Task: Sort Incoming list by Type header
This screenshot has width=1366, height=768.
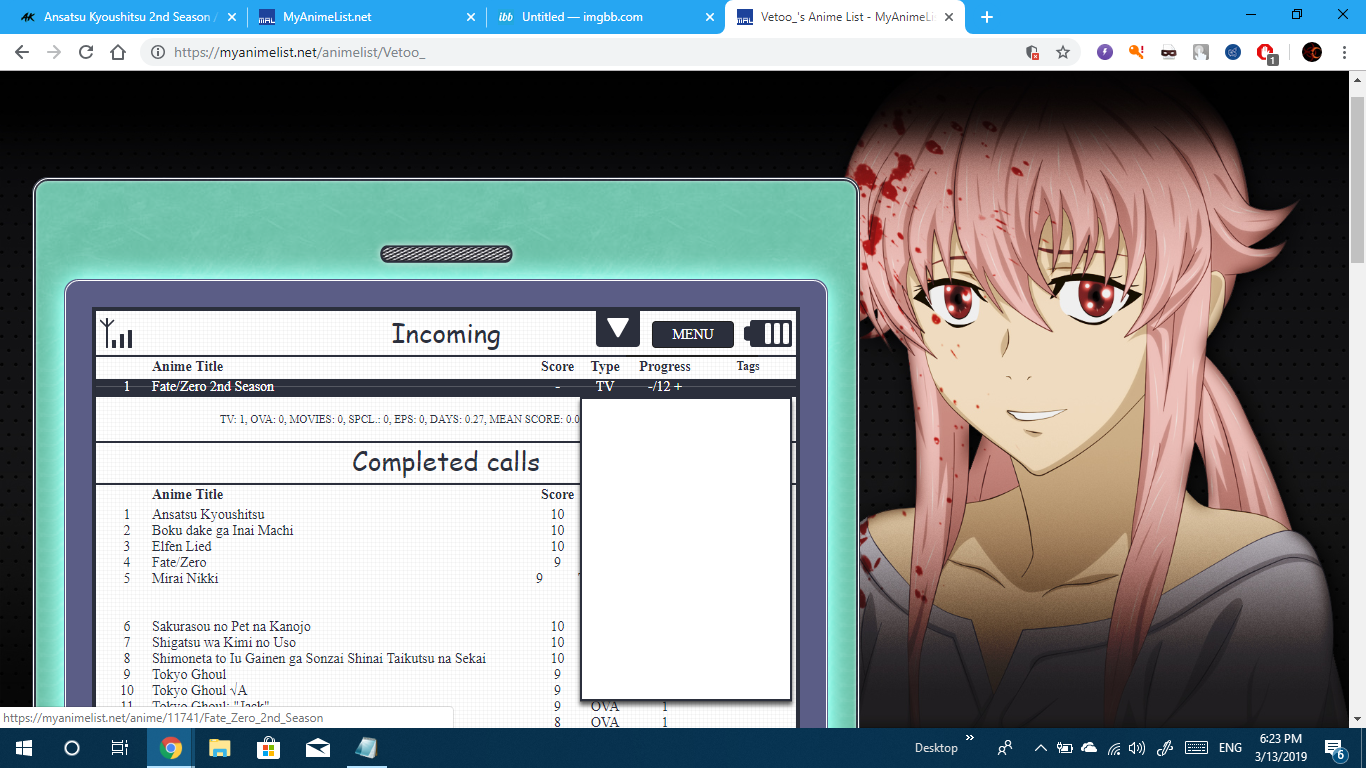Action: pyautogui.click(x=605, y=366)
